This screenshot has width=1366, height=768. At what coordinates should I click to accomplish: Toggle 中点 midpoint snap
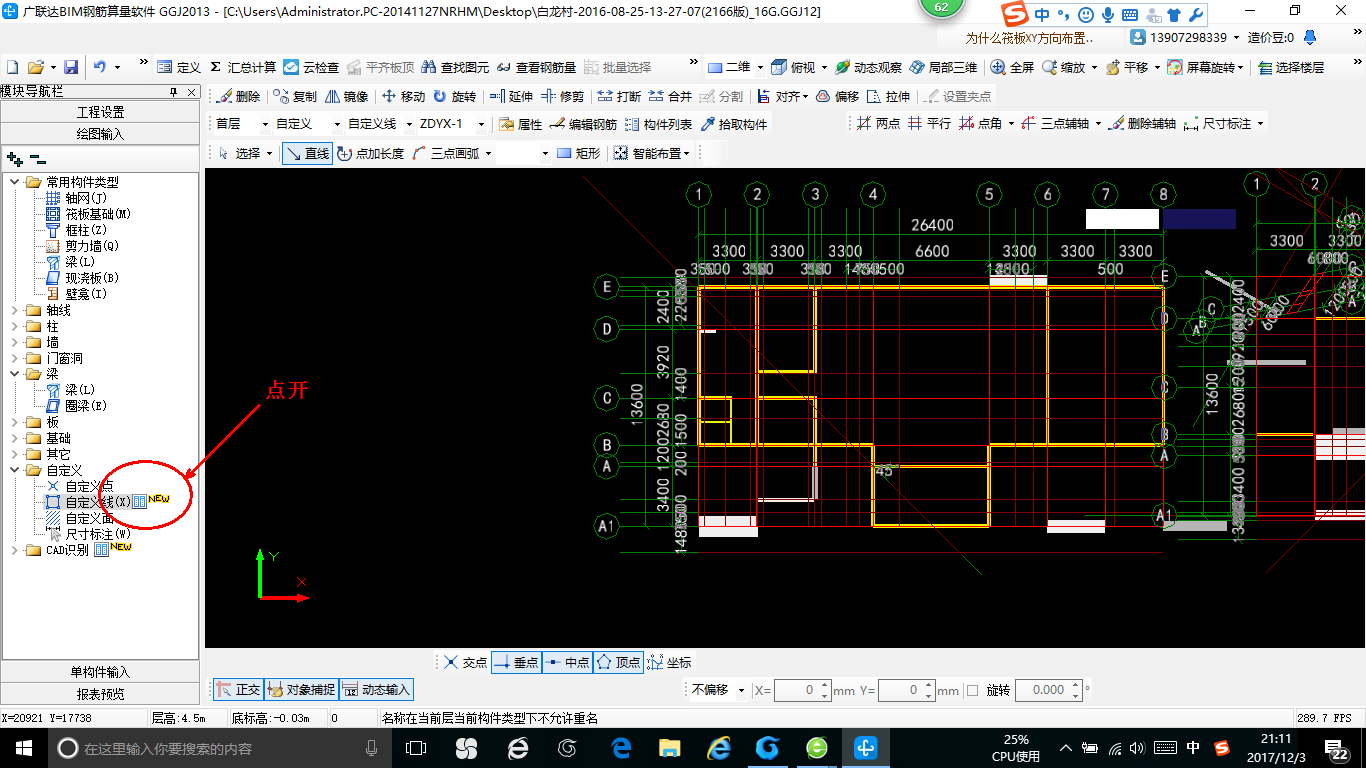click(567, 662)
